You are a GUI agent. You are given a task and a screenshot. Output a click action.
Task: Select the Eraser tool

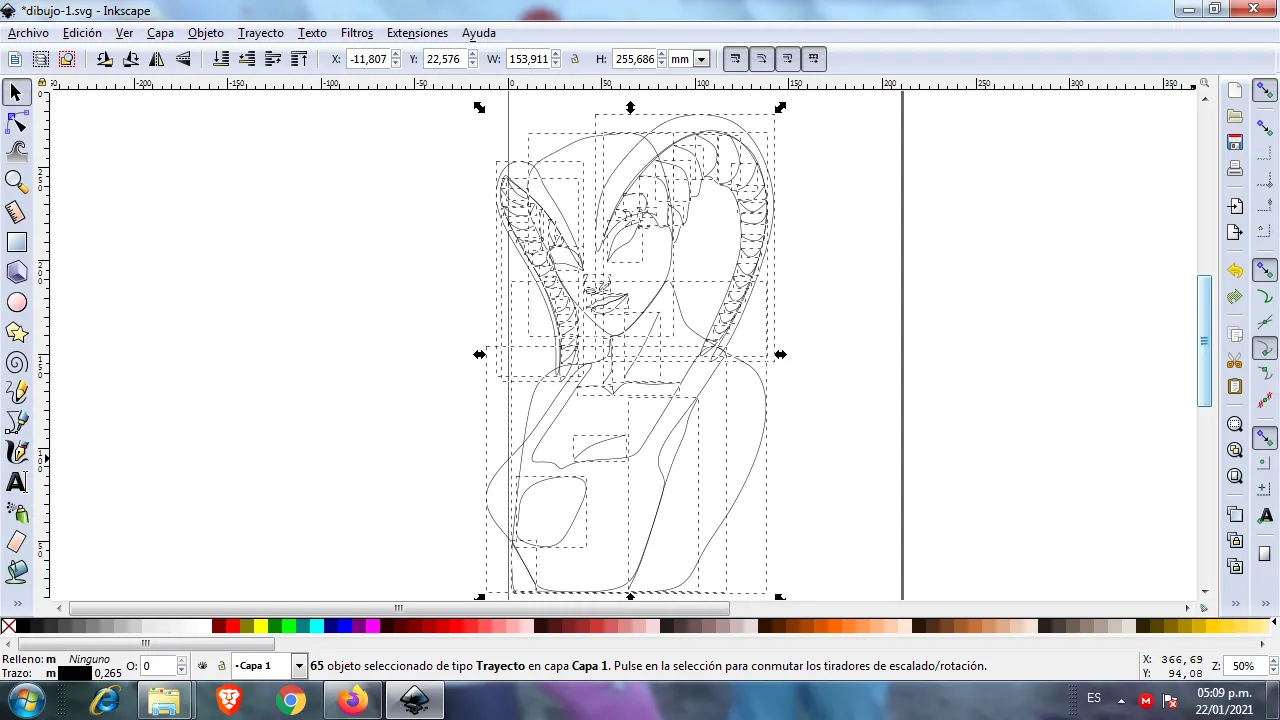point(16,542)
